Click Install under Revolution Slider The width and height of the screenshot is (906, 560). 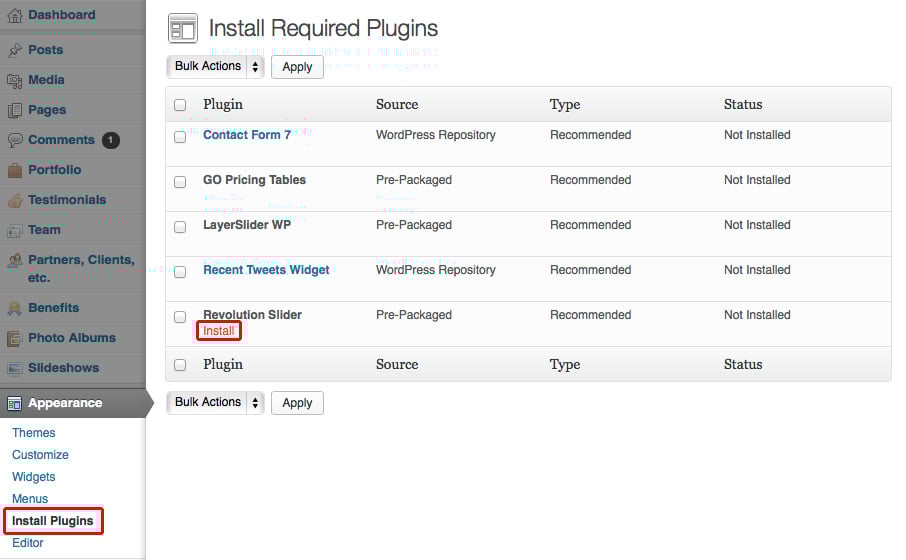pos(219,331)
